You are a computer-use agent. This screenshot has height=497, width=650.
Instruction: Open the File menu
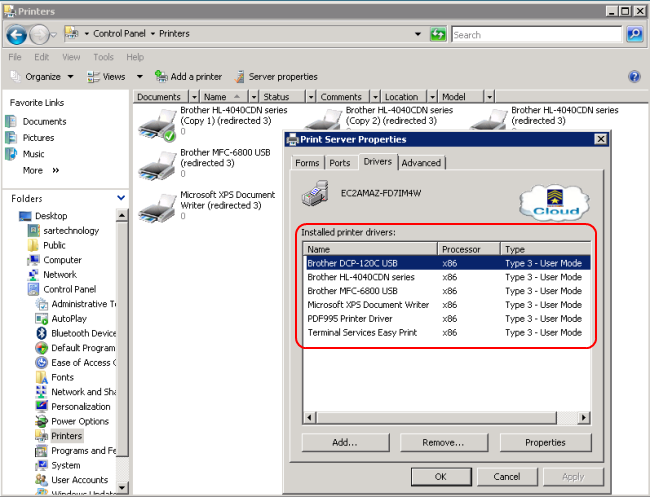(15, 57)
